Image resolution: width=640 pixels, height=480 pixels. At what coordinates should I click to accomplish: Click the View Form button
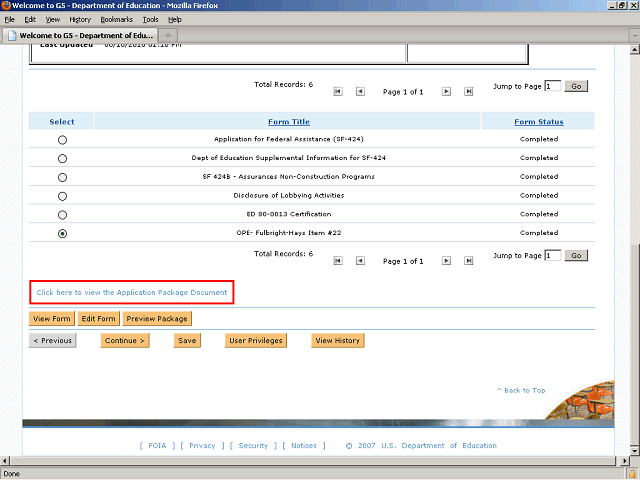(52, 319)
